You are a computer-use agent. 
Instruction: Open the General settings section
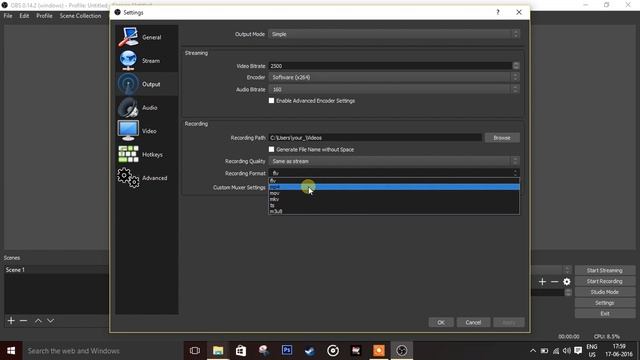tap(147, 37)
